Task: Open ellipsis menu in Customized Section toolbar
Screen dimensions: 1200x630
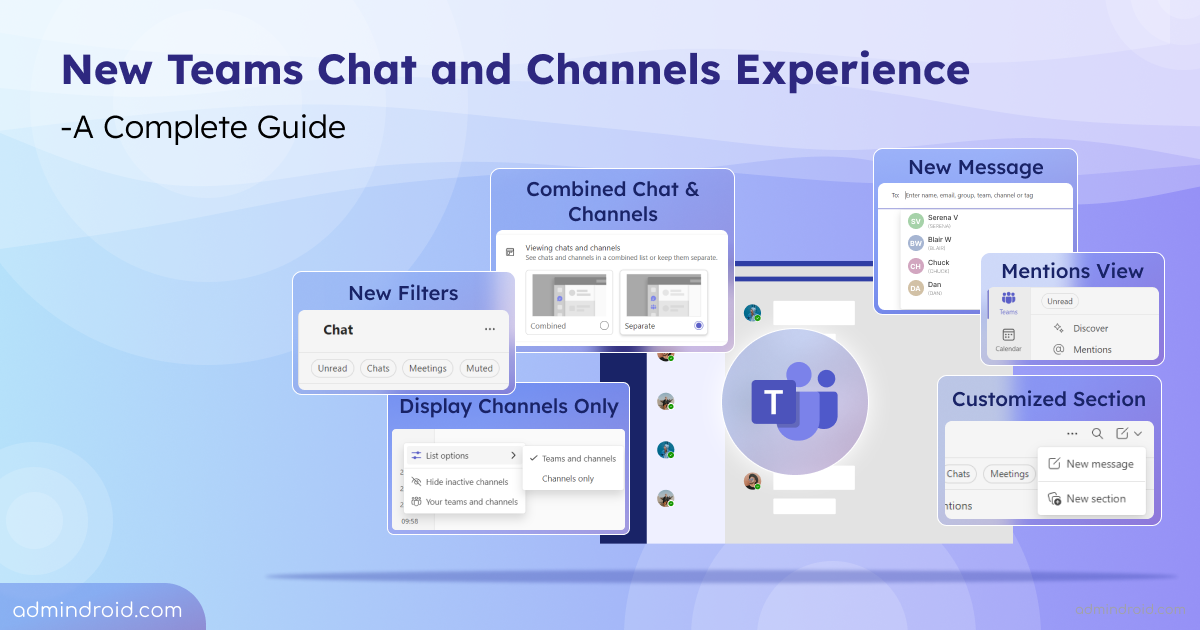Action: 1072,434
